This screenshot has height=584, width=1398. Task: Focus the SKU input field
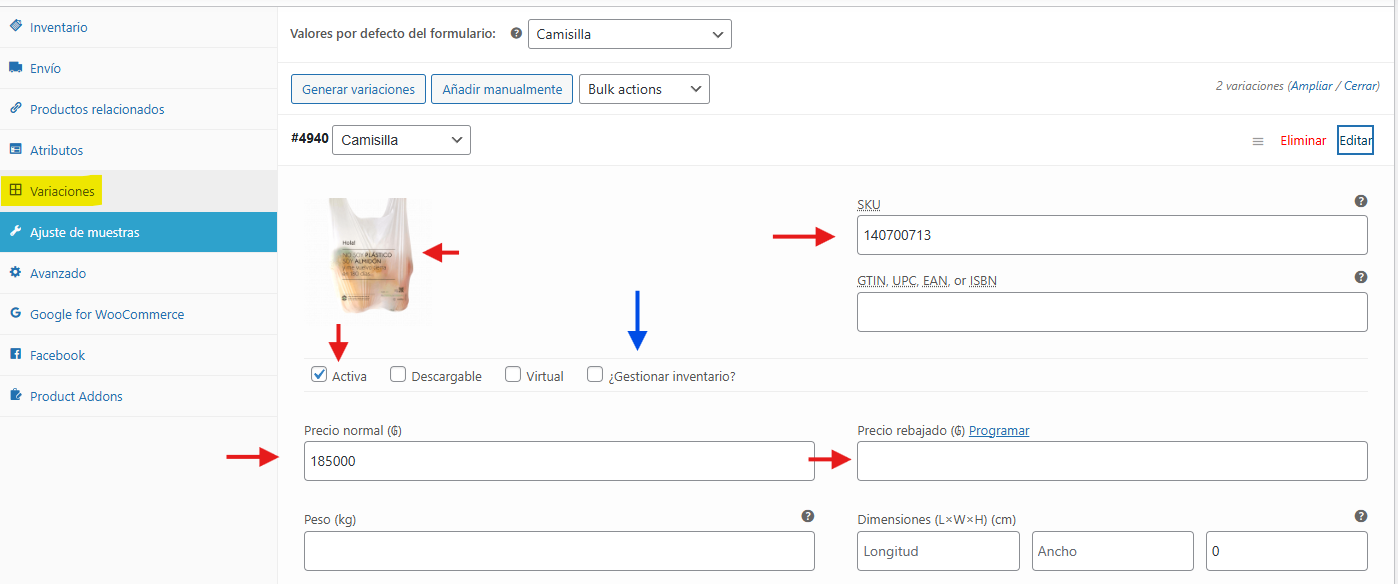tap(1112, 235)
